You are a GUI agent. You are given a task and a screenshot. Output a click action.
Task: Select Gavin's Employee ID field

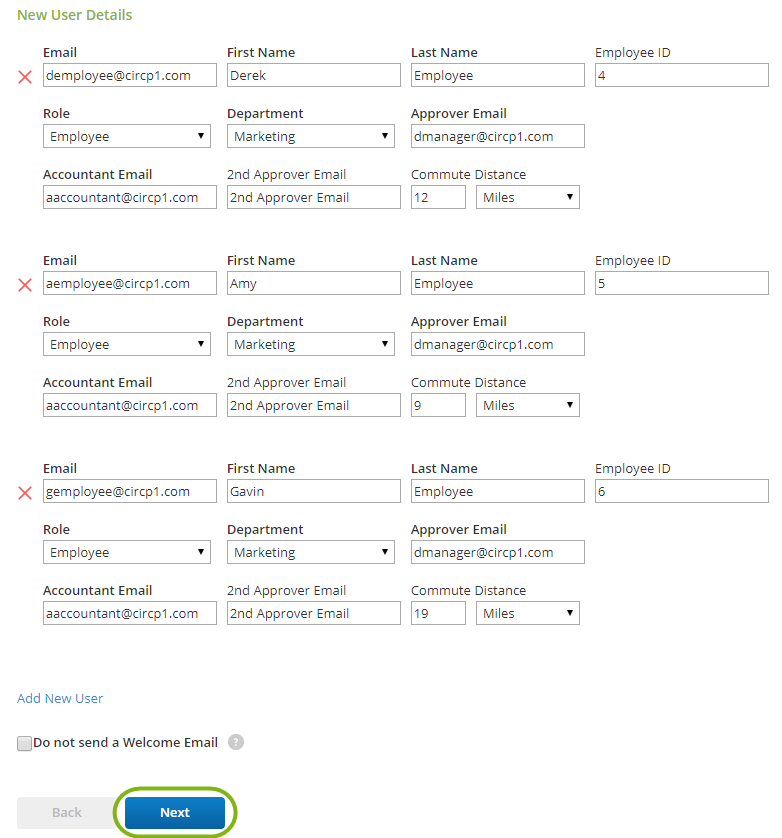[x=681, y=490]
